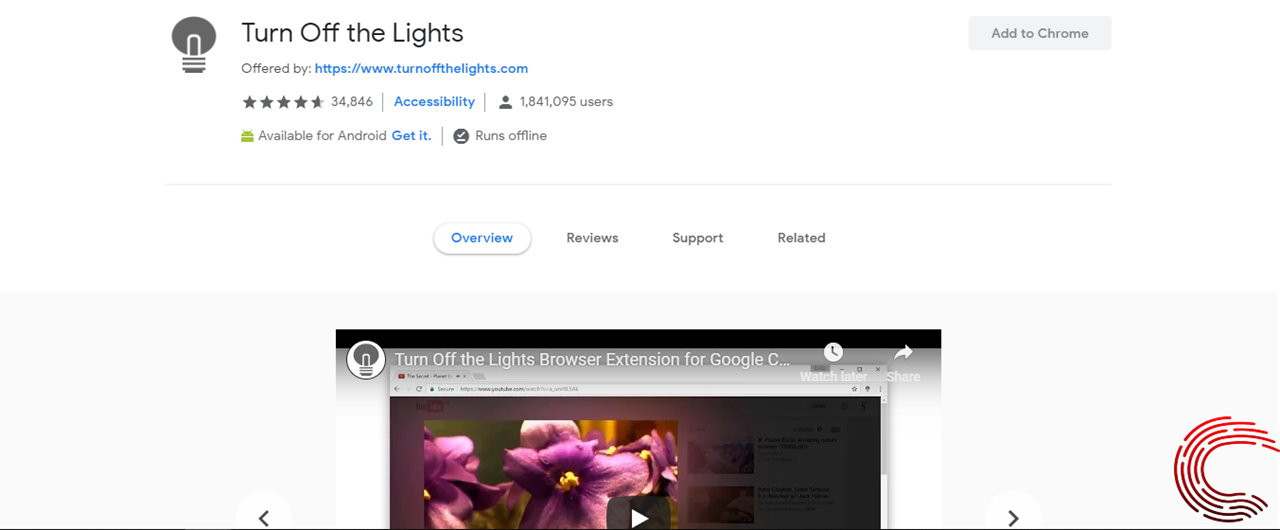Click the Watch later clock icon
Screen dimensions: 1280x530
(833, 352)
